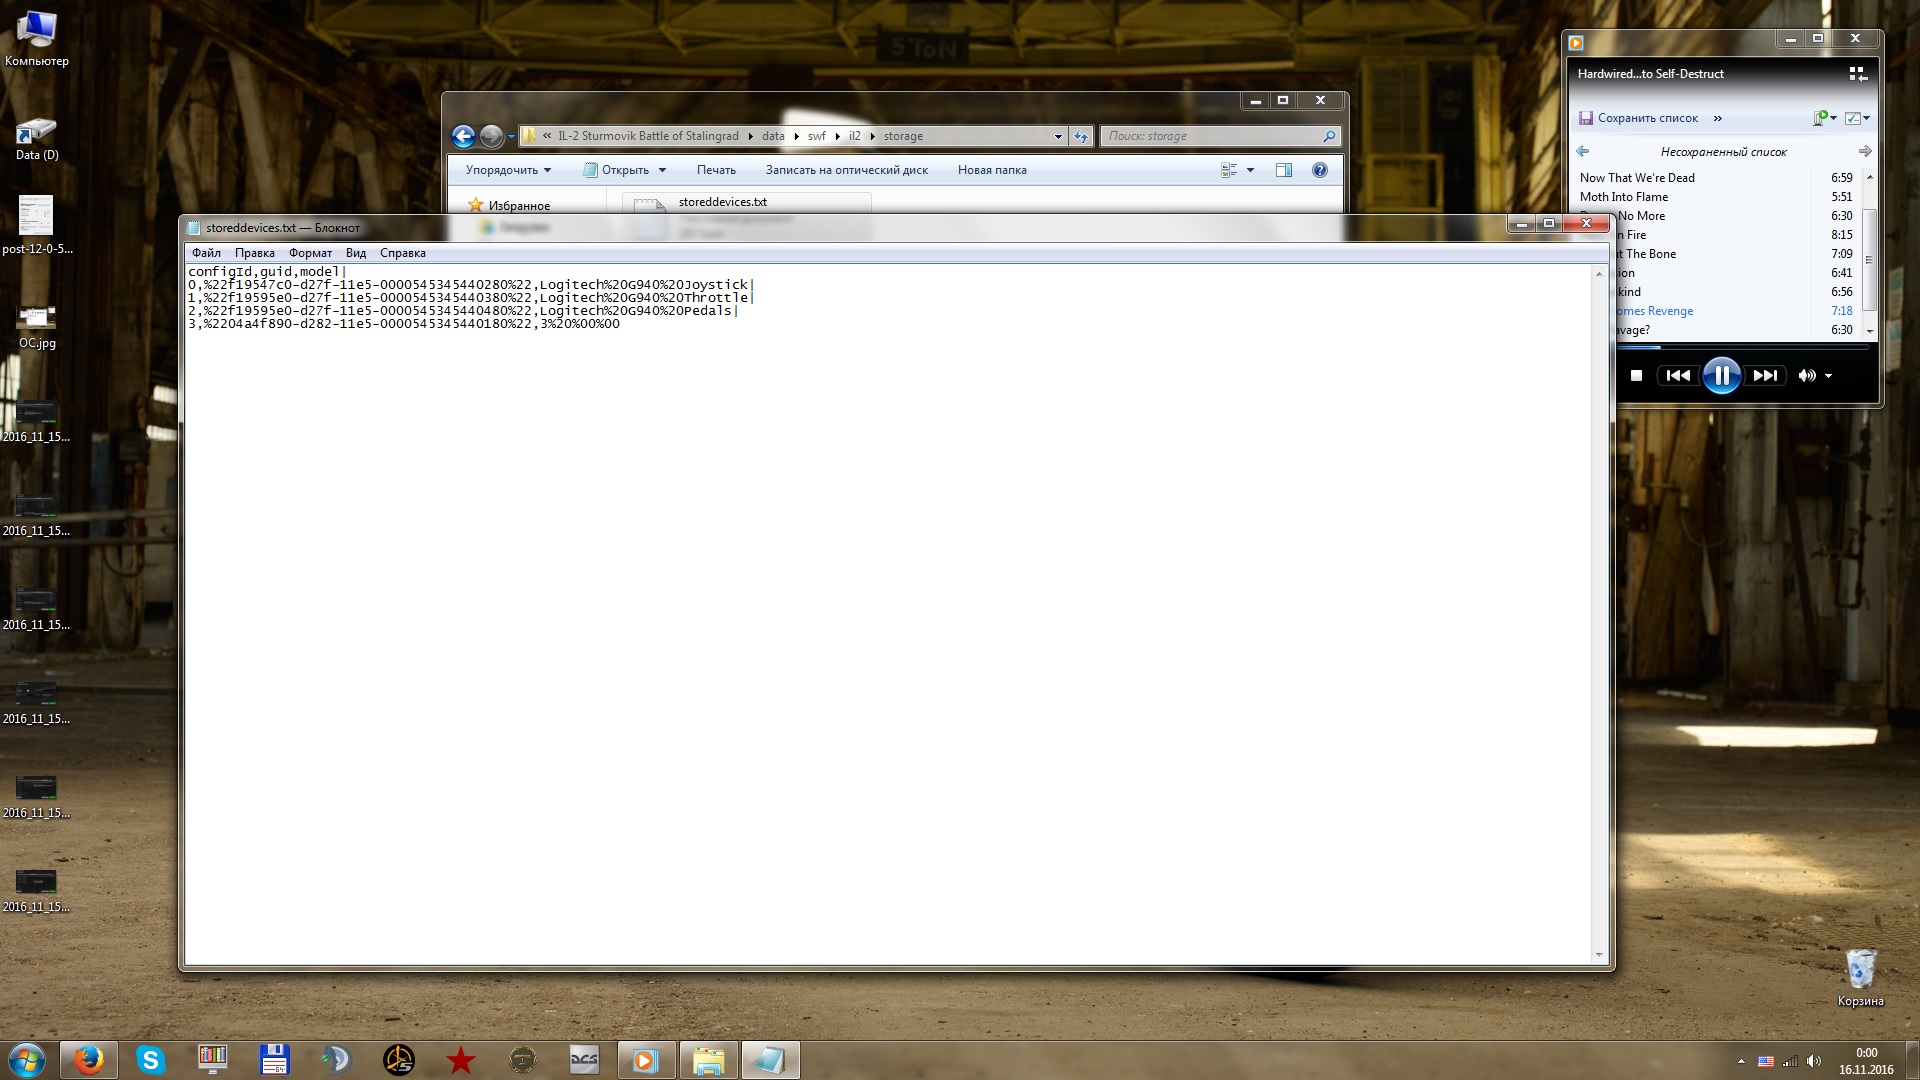Stop media playback
This screenshot has height=1080, width=1920.
[x=1636, y=376]
